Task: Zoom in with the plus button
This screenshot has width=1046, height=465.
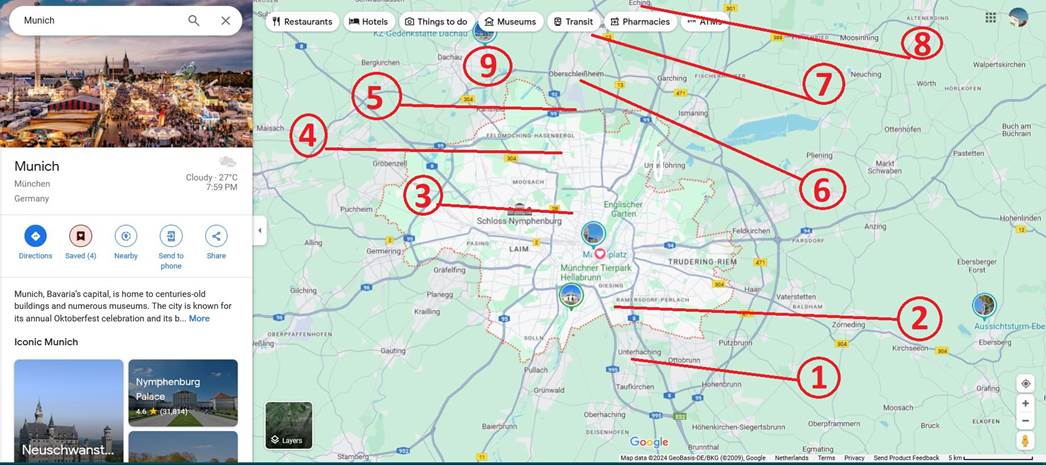Action: coord(1025,404)
